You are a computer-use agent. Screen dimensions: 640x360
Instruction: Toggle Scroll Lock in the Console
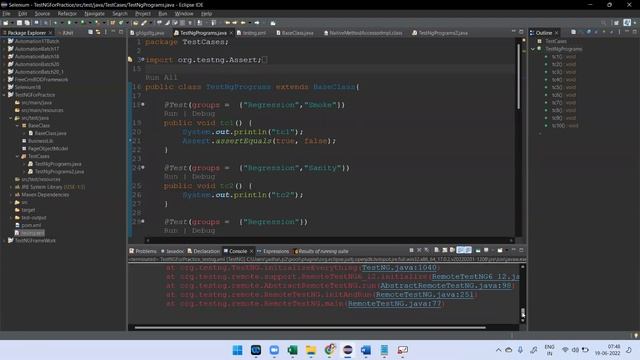[445, 250]
